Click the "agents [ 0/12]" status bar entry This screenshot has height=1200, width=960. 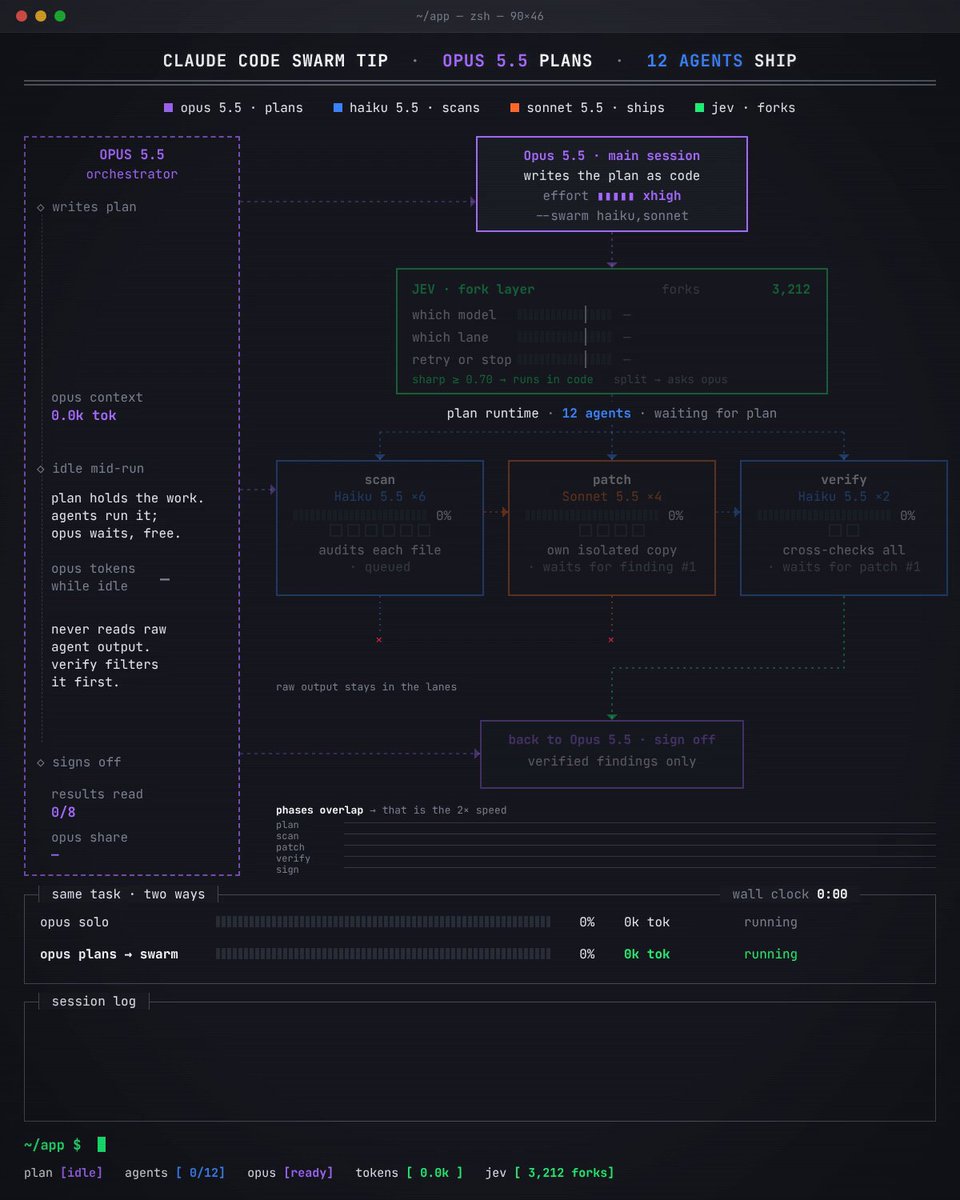pyautogui.click(x=175, y=1172)
